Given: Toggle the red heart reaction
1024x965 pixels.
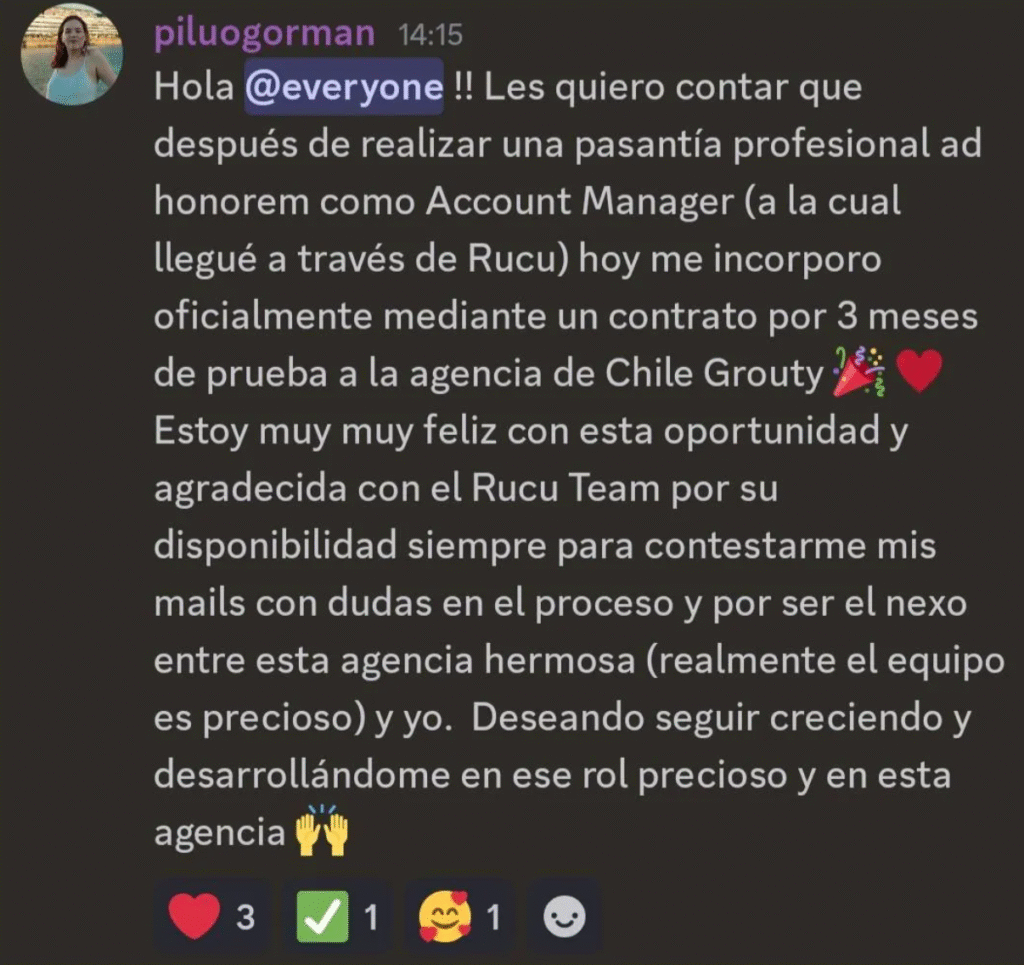Looking at the screenshot, I should pyautogui.click(x=212, y=917).
